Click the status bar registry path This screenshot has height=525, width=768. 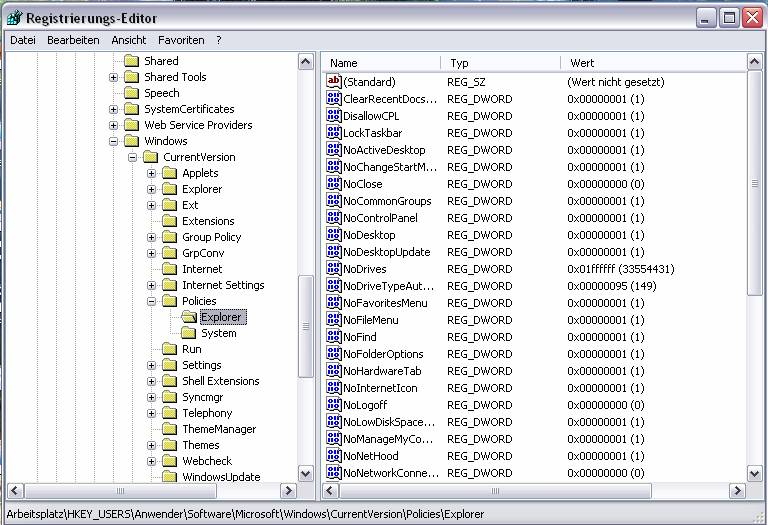tap(245, 514)
